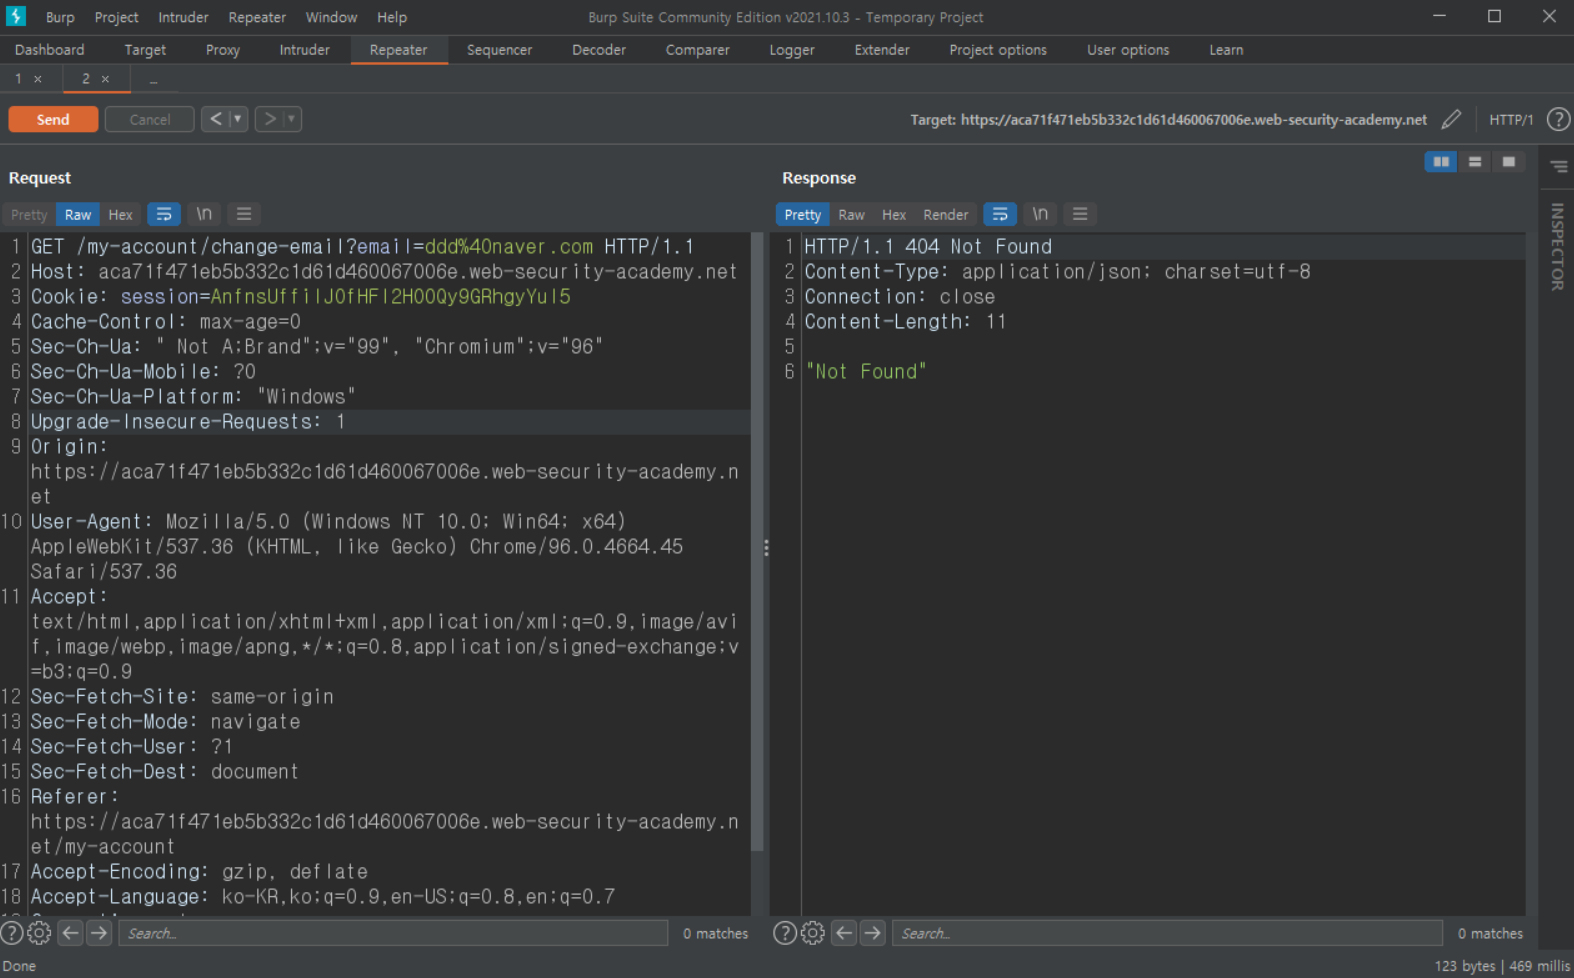Image resolution: width=1574 pixels, height=978 pixels.
Task: Go forward in request history
Action: pos(270,119)
